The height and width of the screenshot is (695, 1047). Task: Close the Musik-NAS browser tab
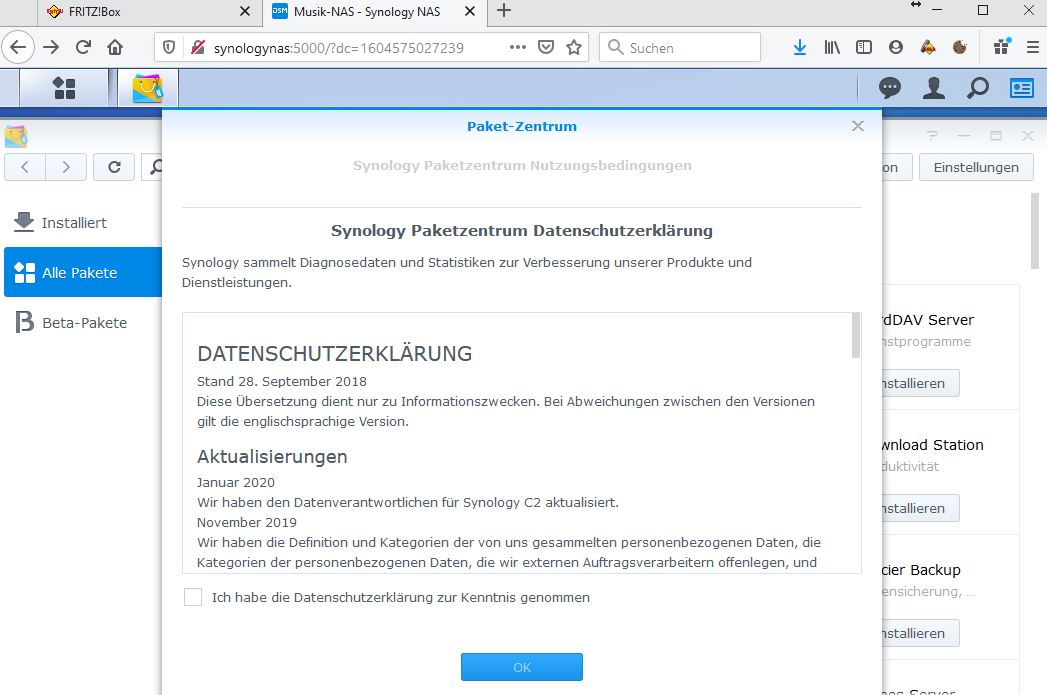pyautogui.click(x=470, y=11)
